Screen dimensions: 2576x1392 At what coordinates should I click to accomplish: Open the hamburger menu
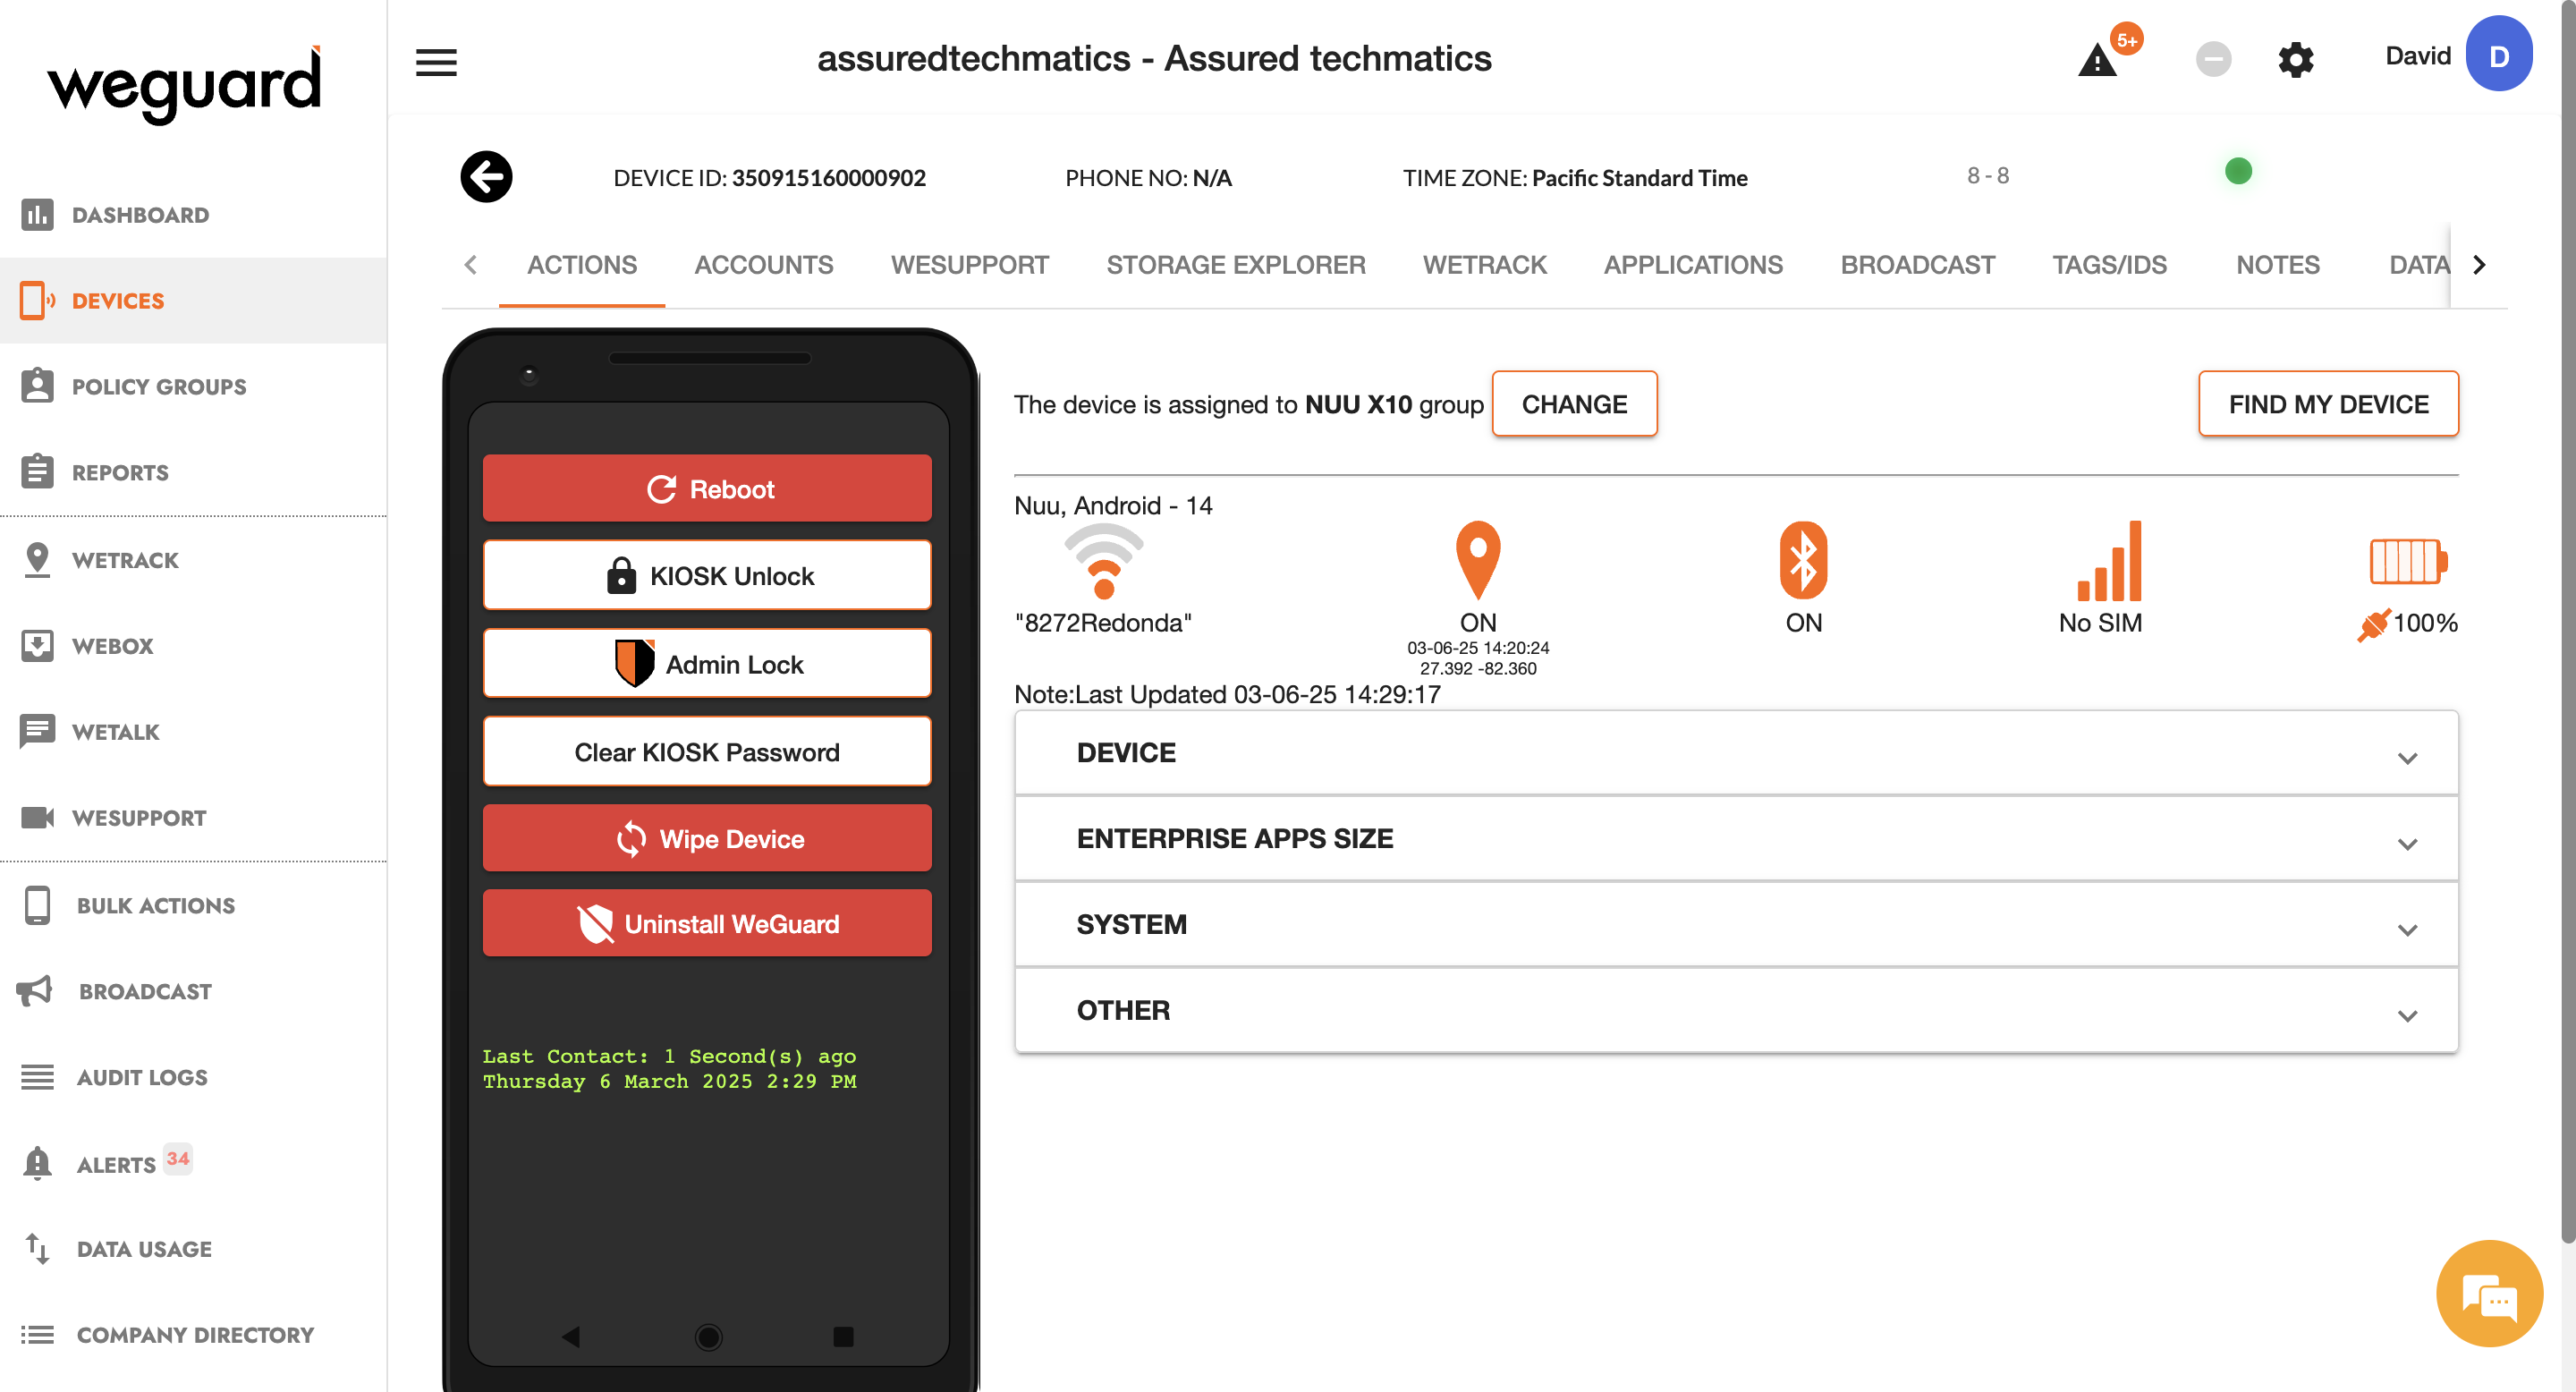coord(436,62)
